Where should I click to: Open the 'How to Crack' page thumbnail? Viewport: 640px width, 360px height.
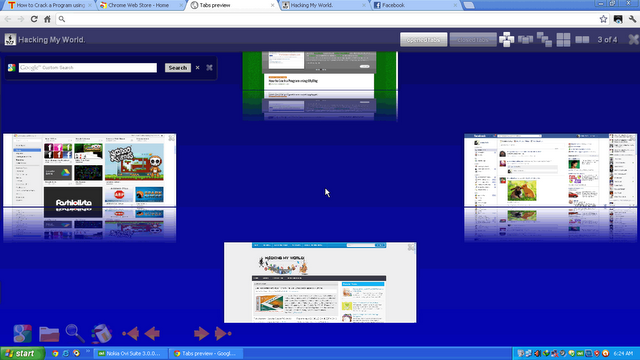pyautogui.click(x=320, y=71)
